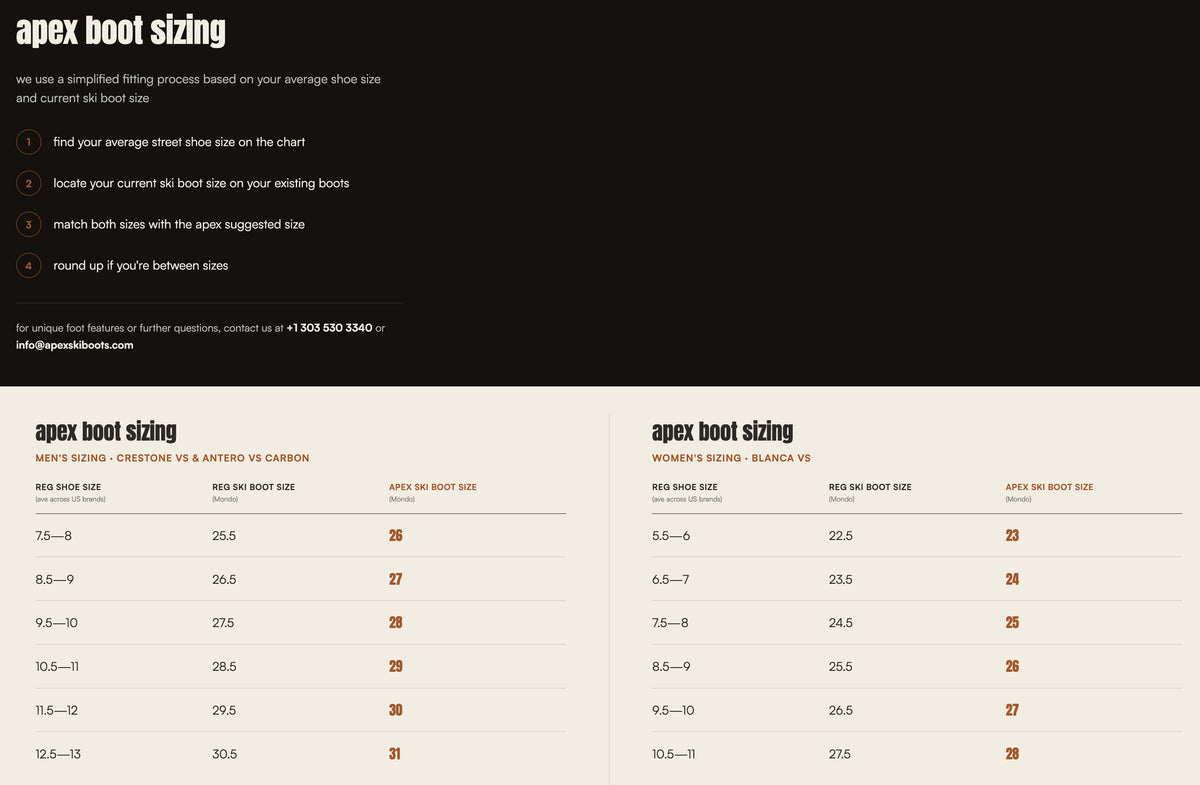The width and height of the screenshot is (1200, 785).
Task: Click 'find your average street shoe size on the chart'
Action: point(179,142)
